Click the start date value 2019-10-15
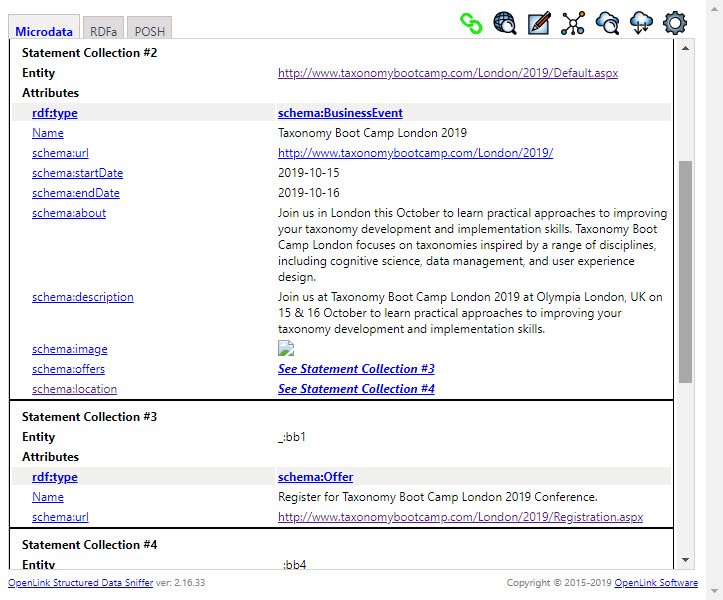This screenshot has height=600, width=723. click(x=308, y=173)
